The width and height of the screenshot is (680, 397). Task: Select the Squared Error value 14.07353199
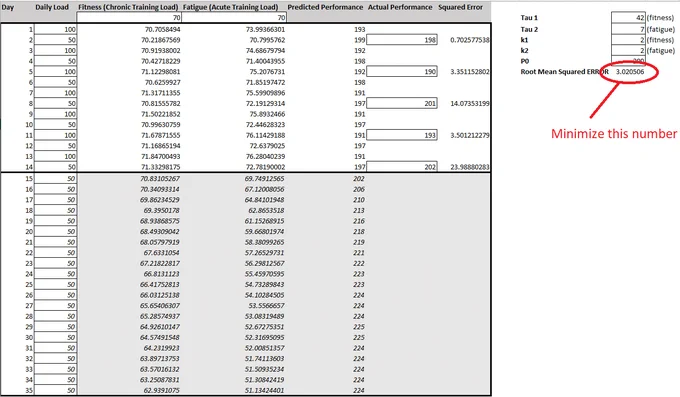[470, 103]
